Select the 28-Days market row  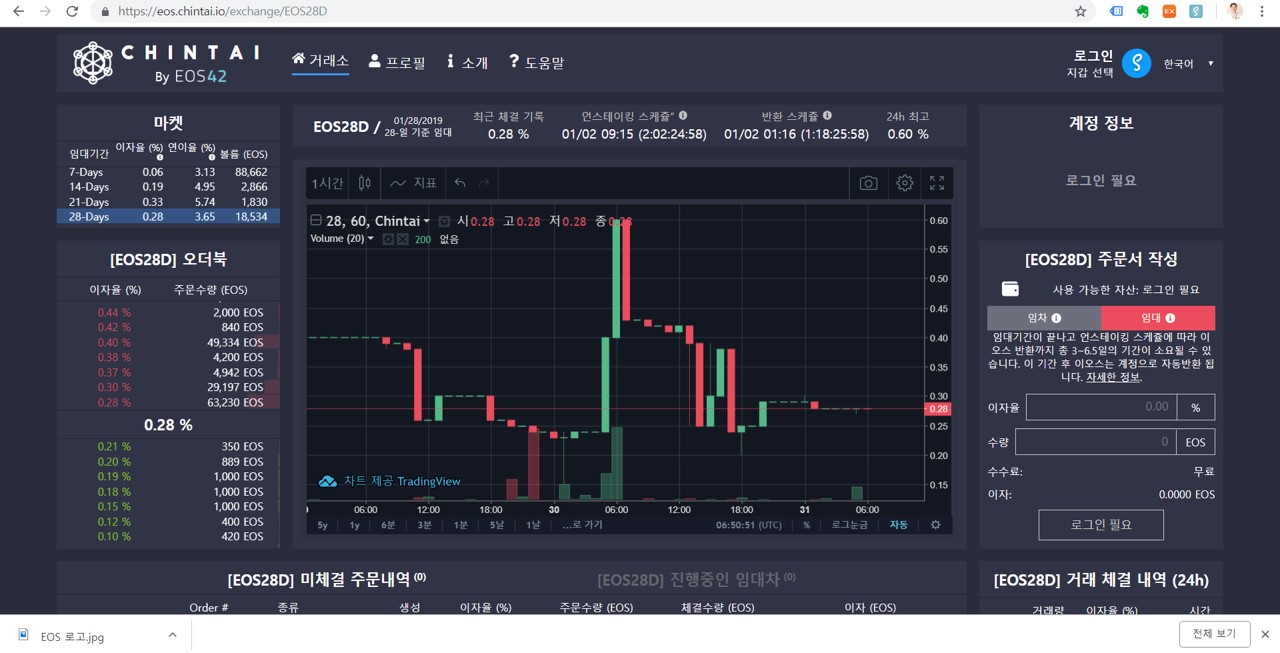168,216
